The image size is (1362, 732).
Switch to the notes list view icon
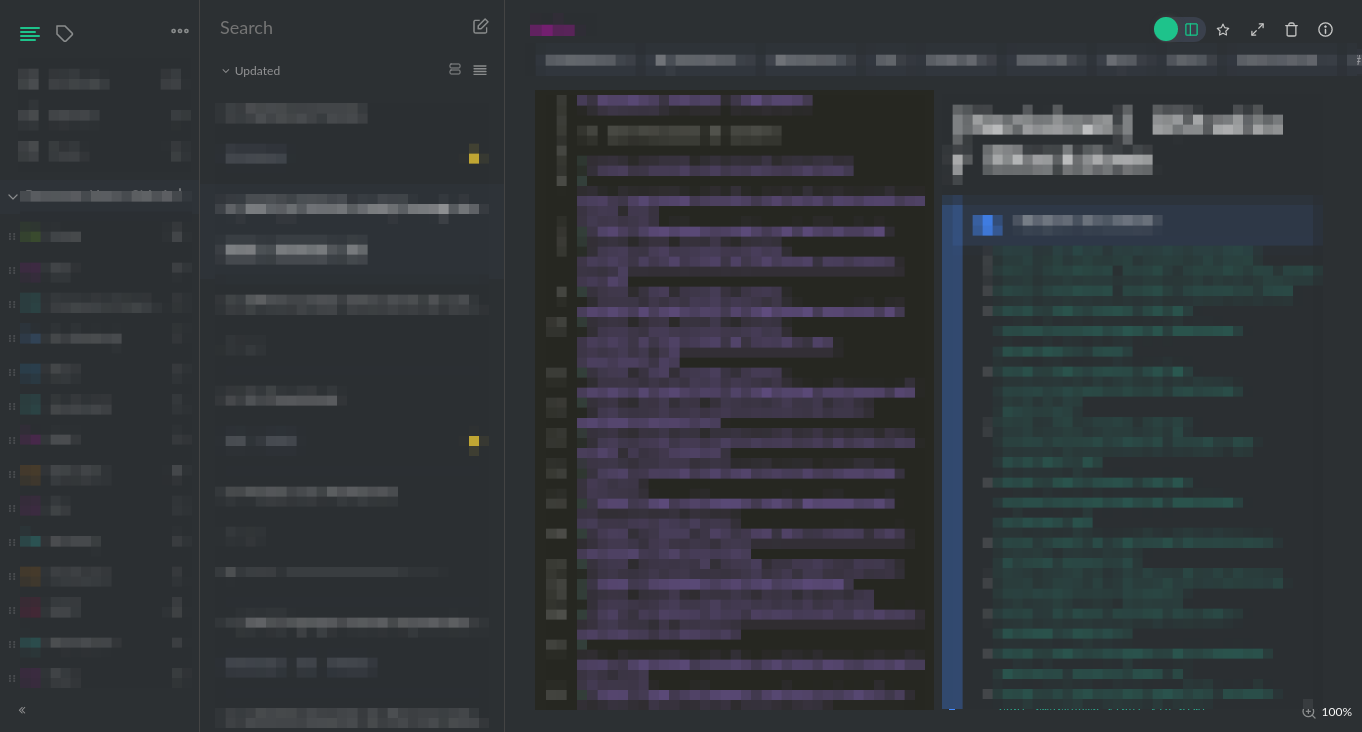click(30, 33)
